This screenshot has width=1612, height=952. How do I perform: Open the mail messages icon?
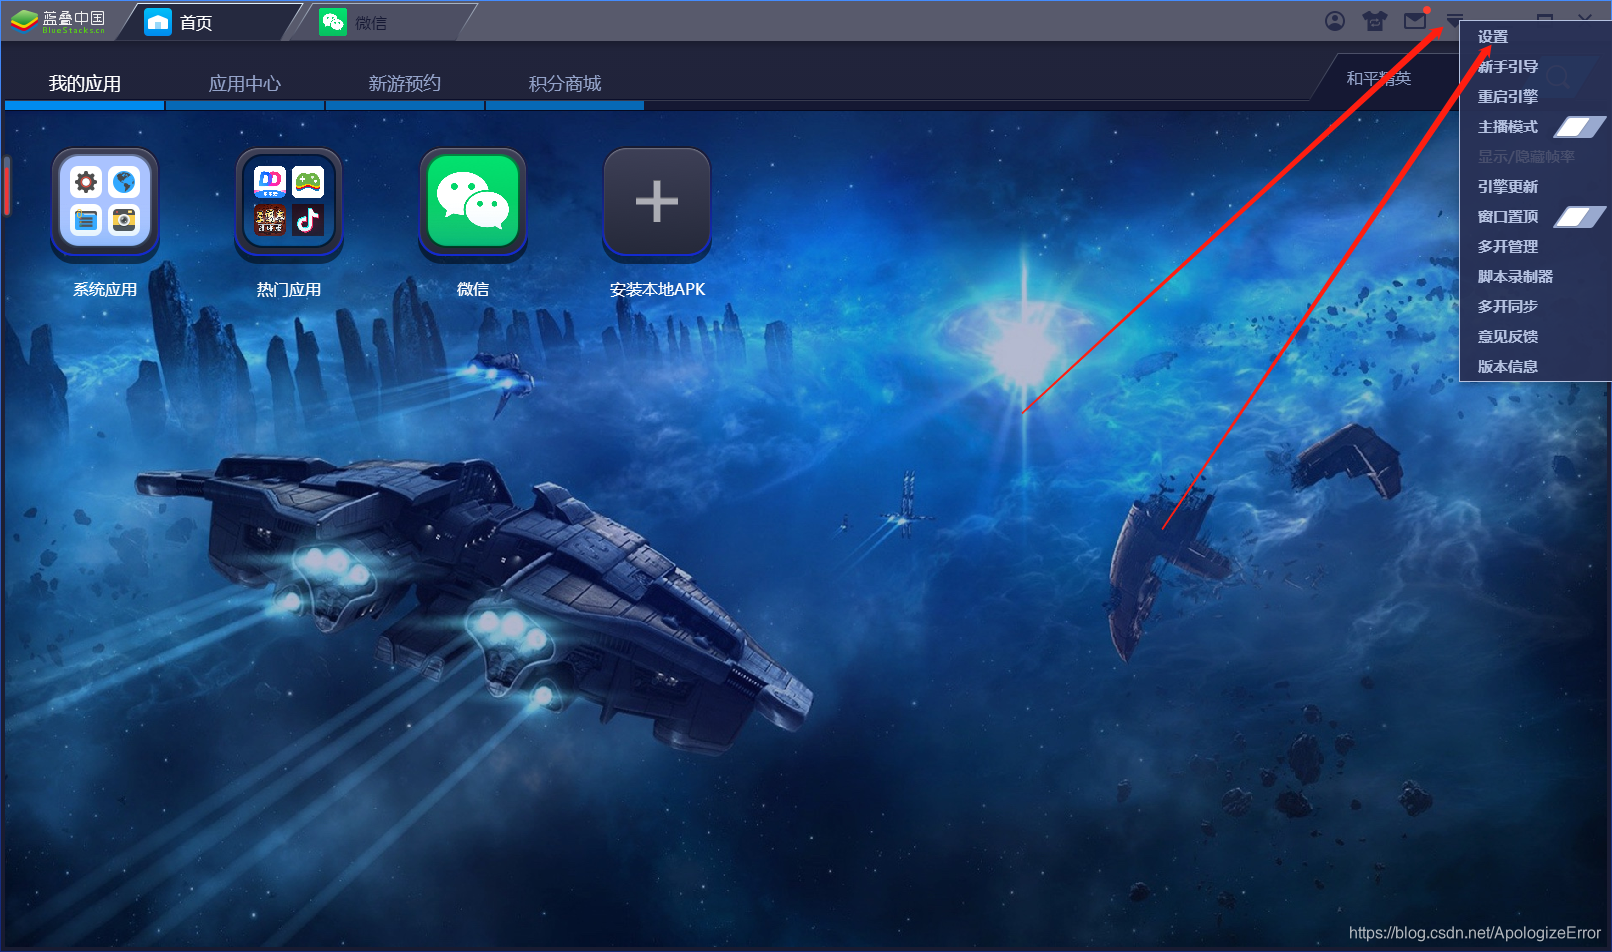coord(1415,21)
